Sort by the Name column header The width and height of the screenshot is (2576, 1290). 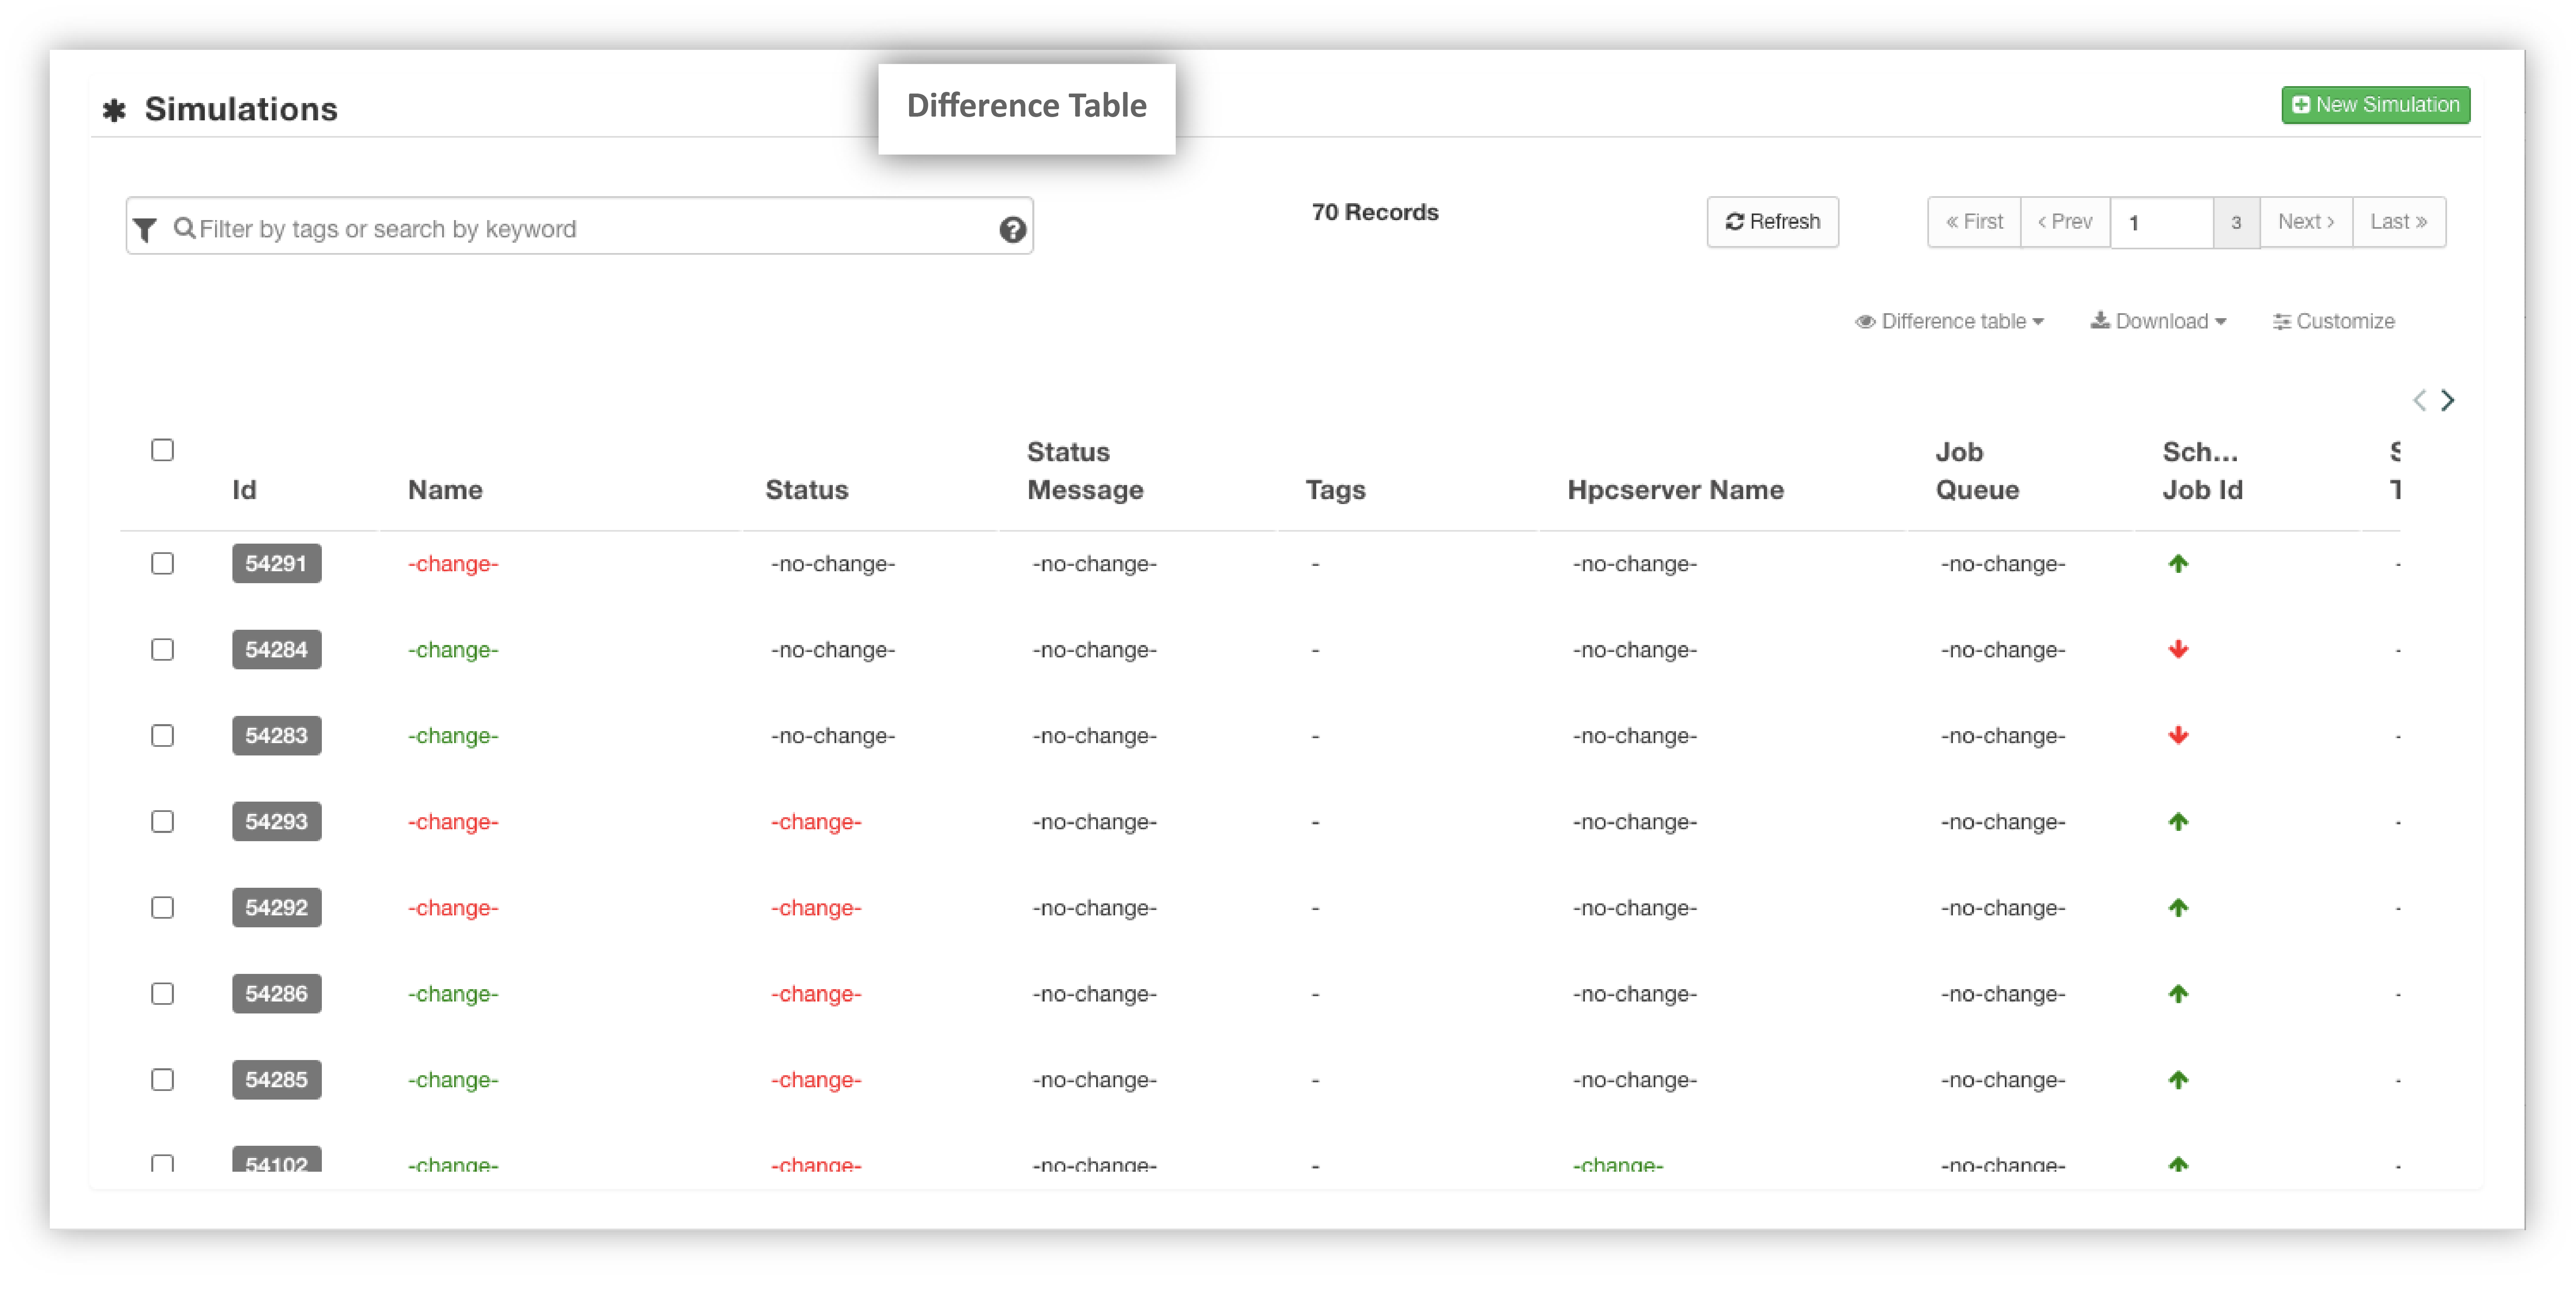(x=445, y=490)
